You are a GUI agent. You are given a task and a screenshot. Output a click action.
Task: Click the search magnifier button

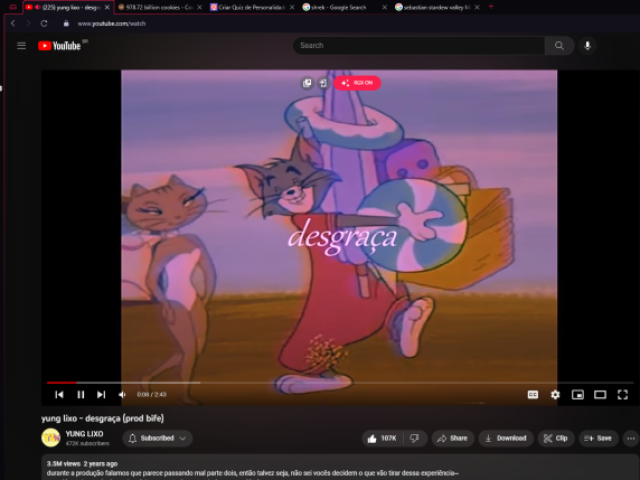coord(559,45)
